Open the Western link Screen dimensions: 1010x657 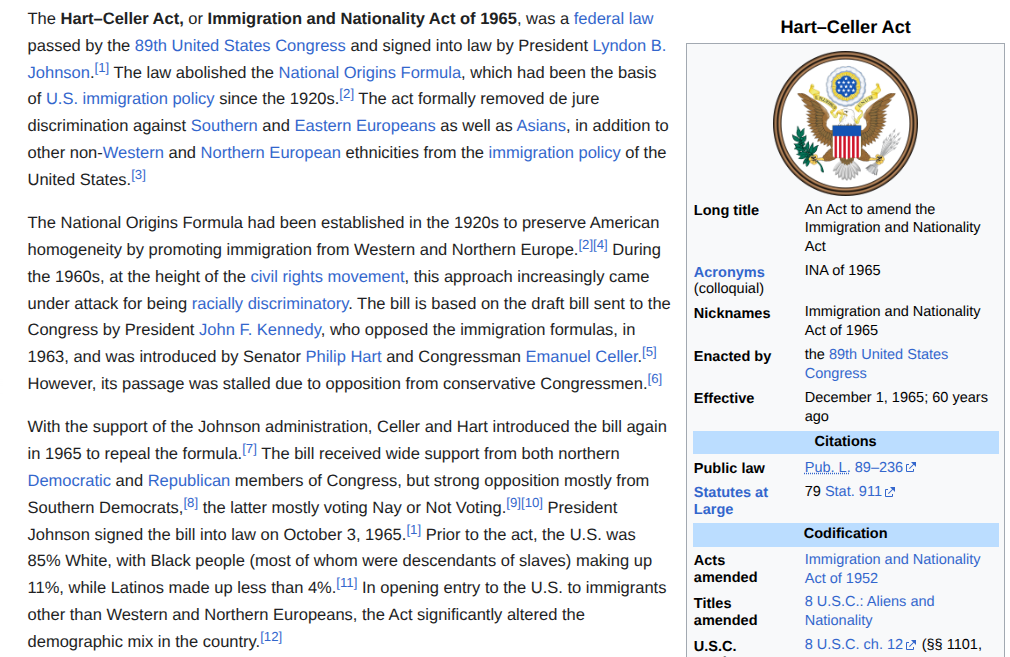coord(133,153)
